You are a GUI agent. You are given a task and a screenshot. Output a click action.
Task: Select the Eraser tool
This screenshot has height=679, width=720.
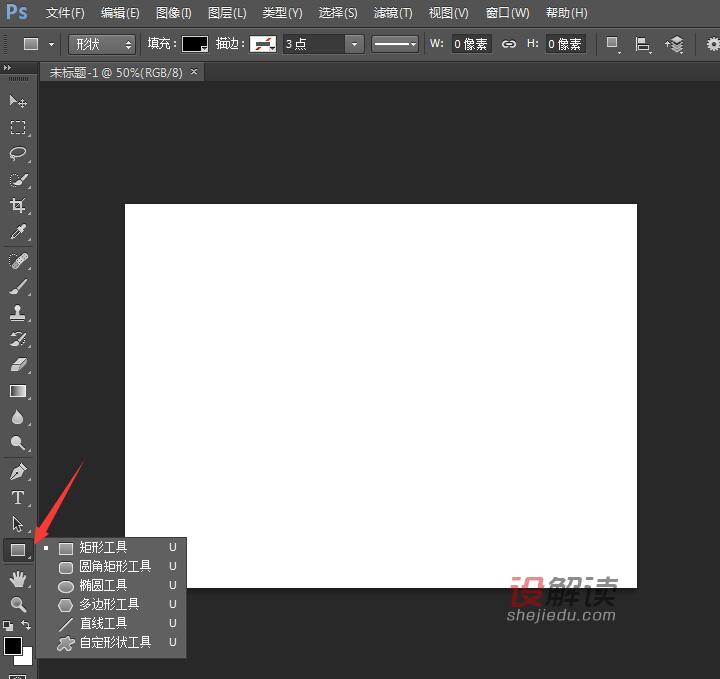(18, 365)
